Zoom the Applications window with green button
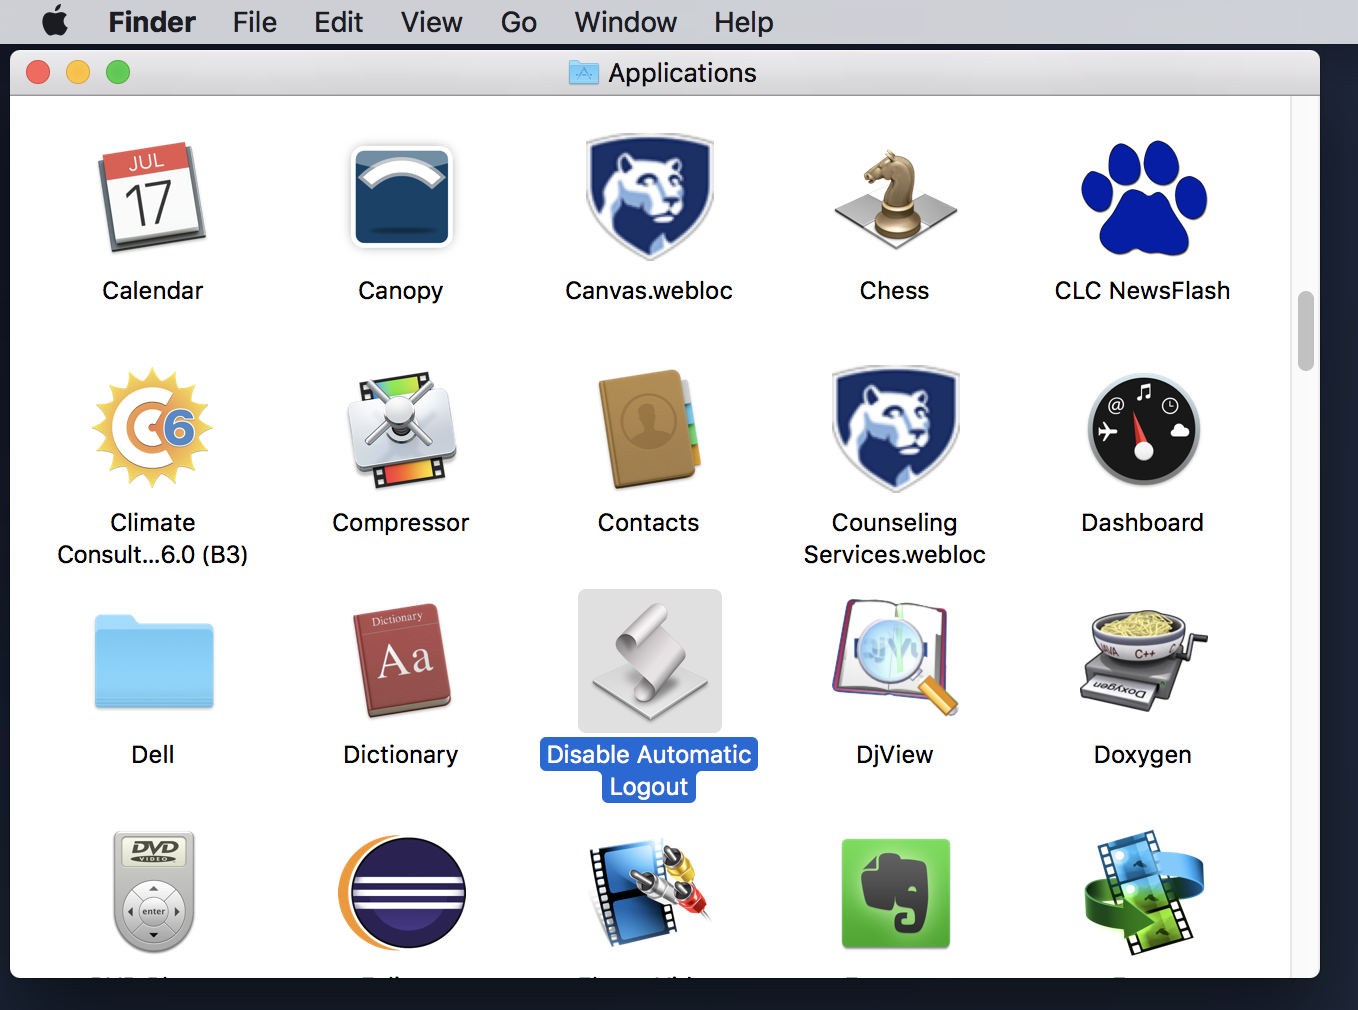The width and height of the screenshot is (1358, 1010). point(118,72)
